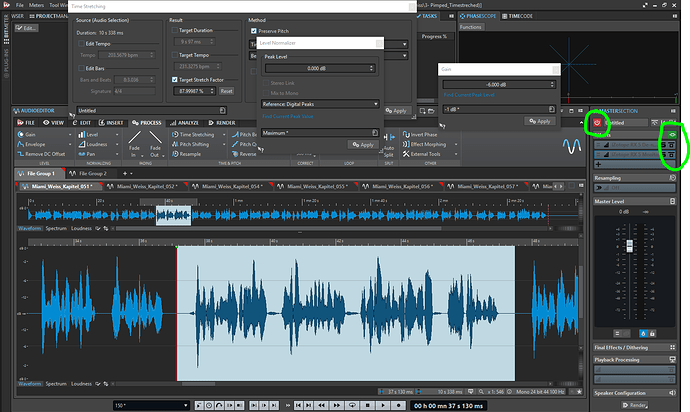Open the Reference Digital Peaks dropdown

[319, 104]
